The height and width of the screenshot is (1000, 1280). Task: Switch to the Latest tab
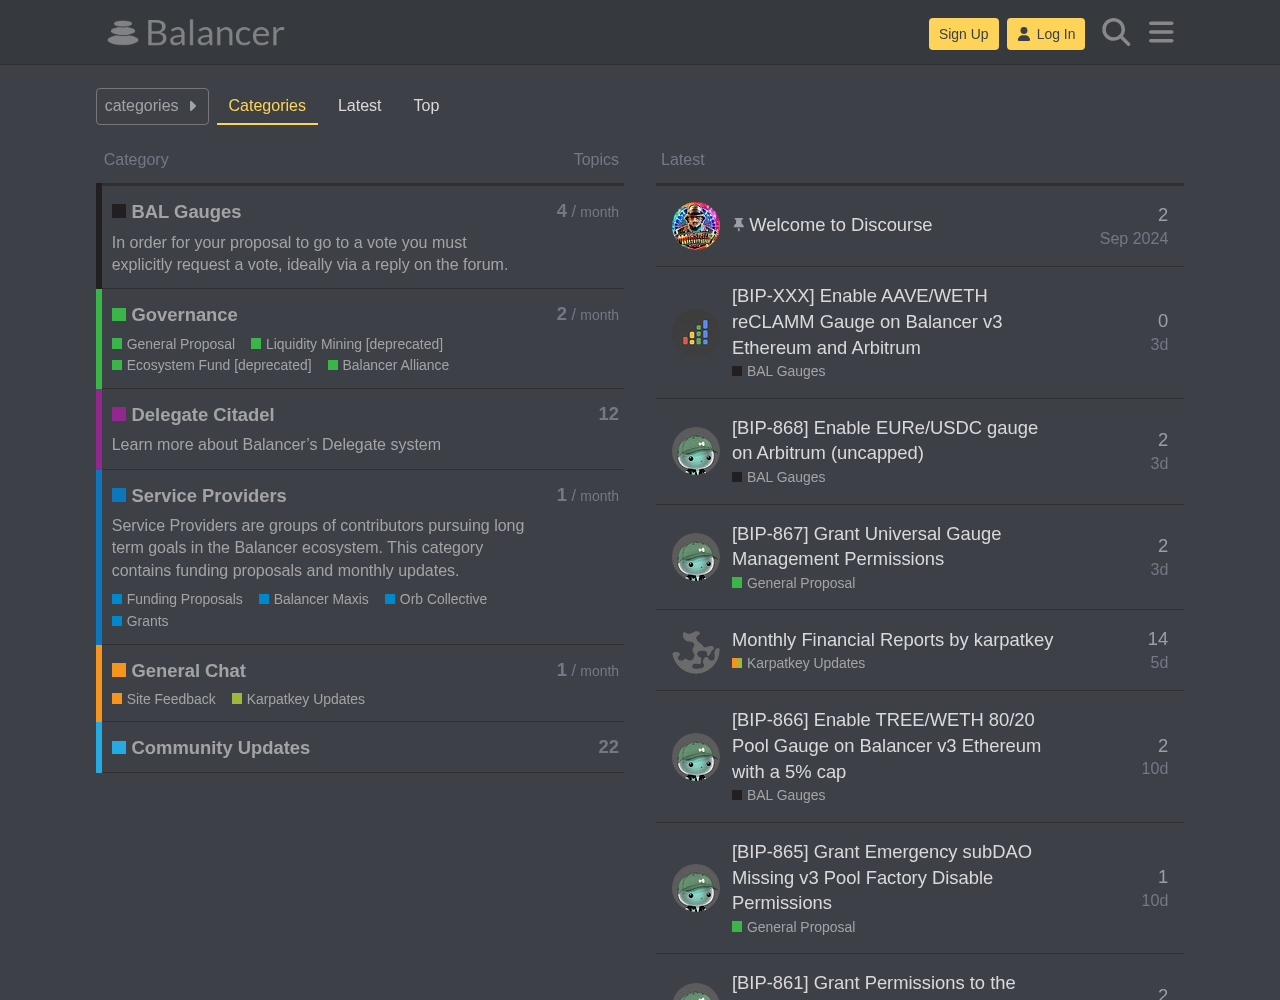(x=360, y=106)
